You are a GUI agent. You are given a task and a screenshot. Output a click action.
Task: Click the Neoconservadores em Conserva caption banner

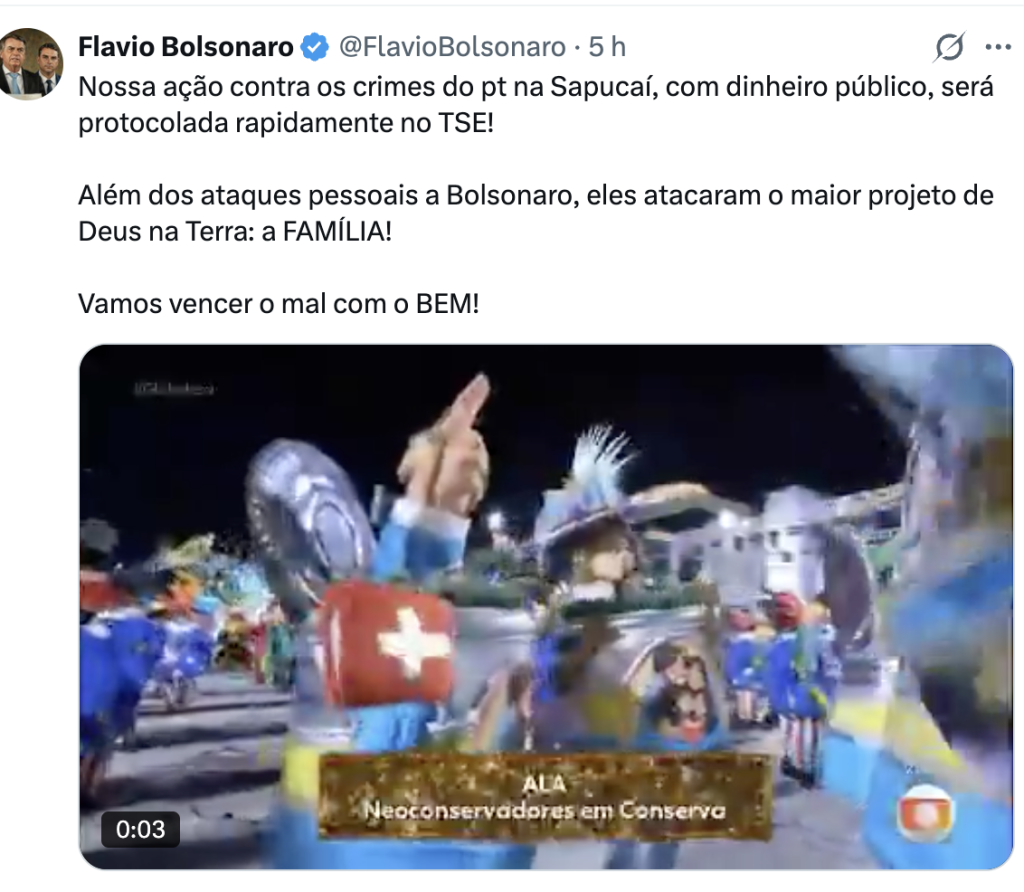[x=545, y=797]
